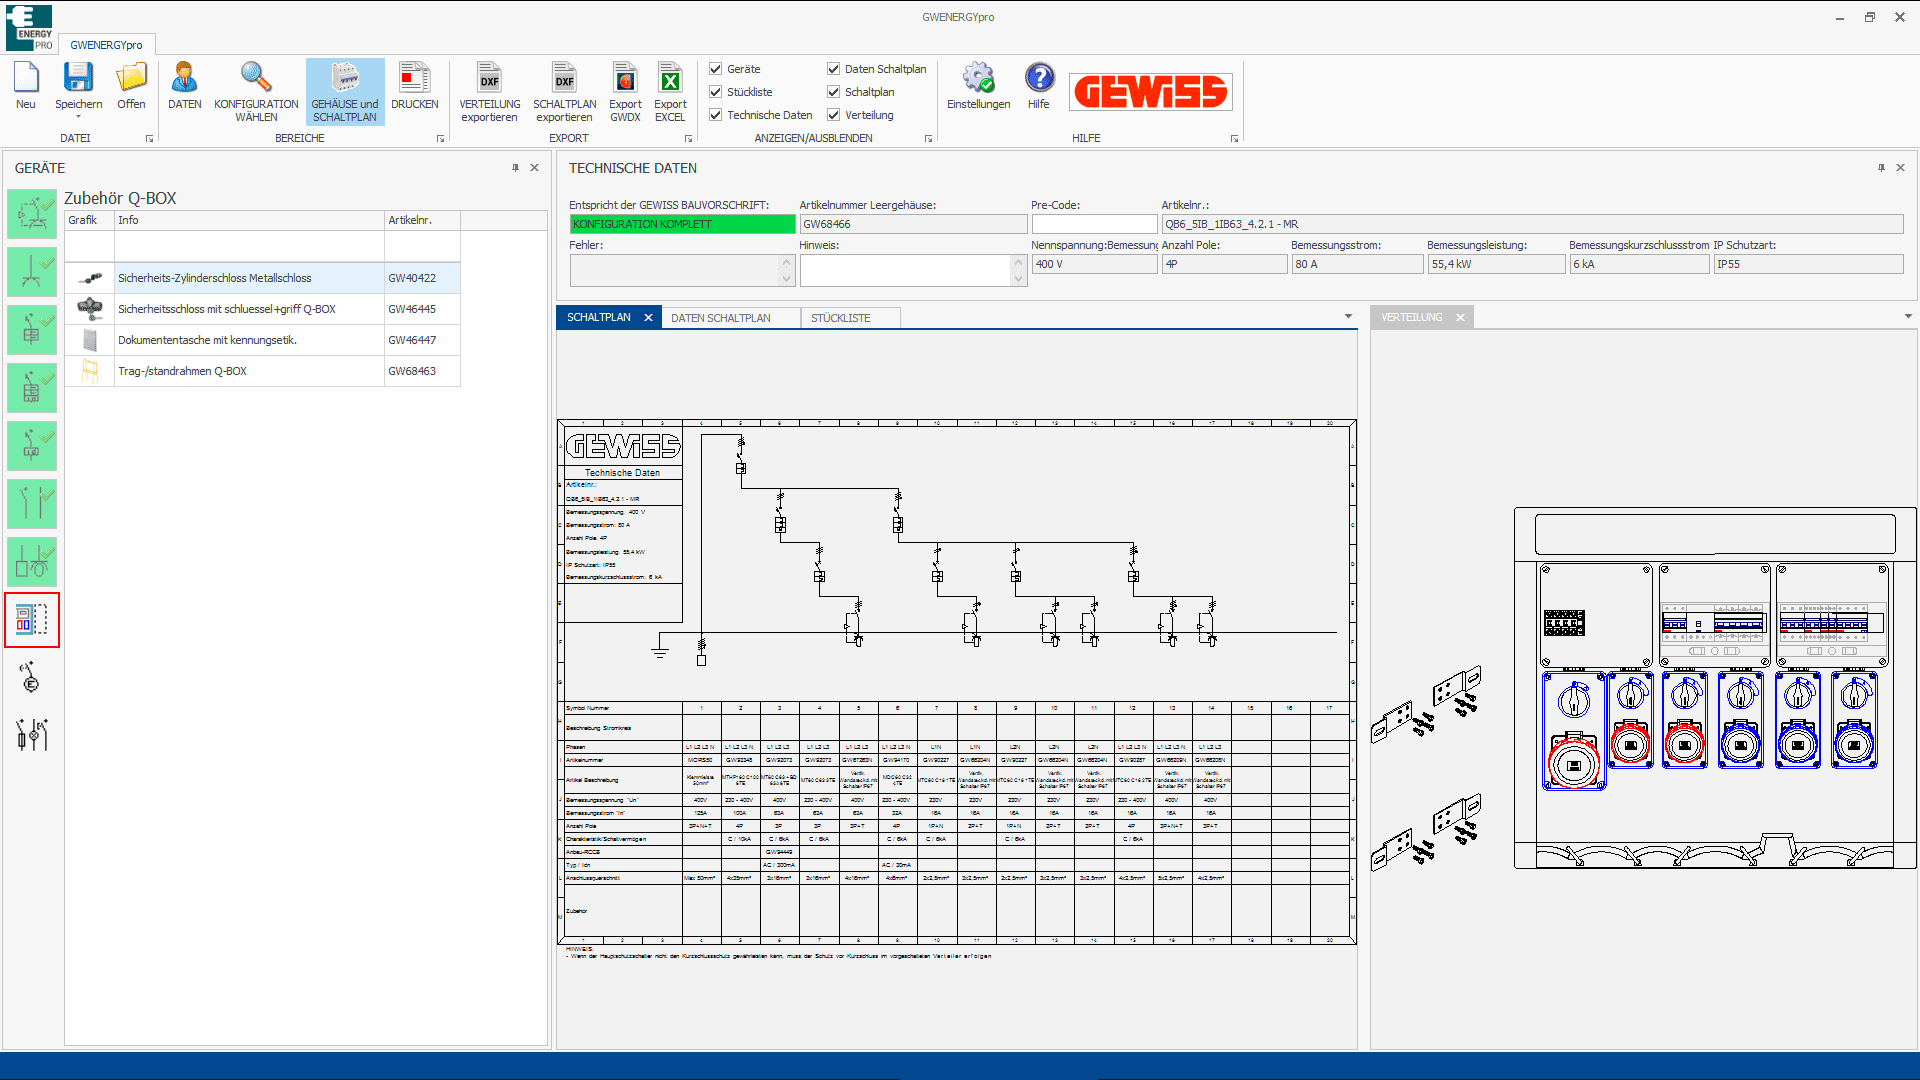Select first device category icon in GERÄTE sidebar
Screen dimensions: 1920x1080
[32, 214]
